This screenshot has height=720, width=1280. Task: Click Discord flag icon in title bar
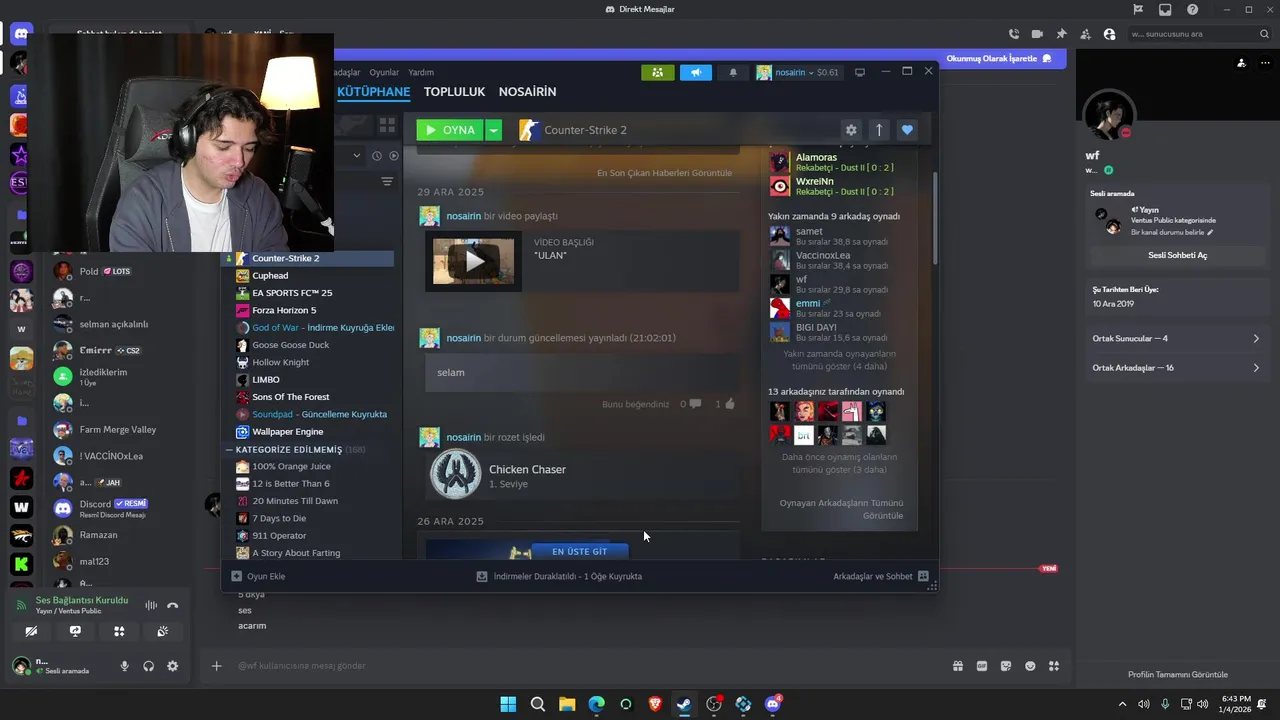1138,10
